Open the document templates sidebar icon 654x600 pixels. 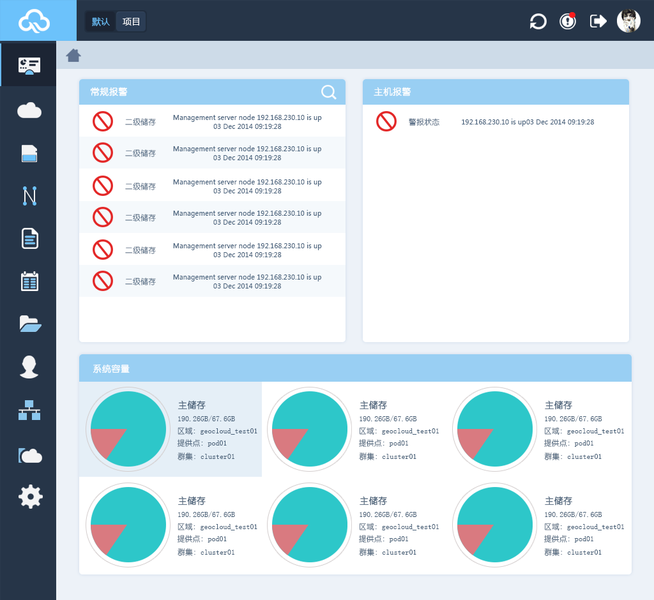coord(30,238)
